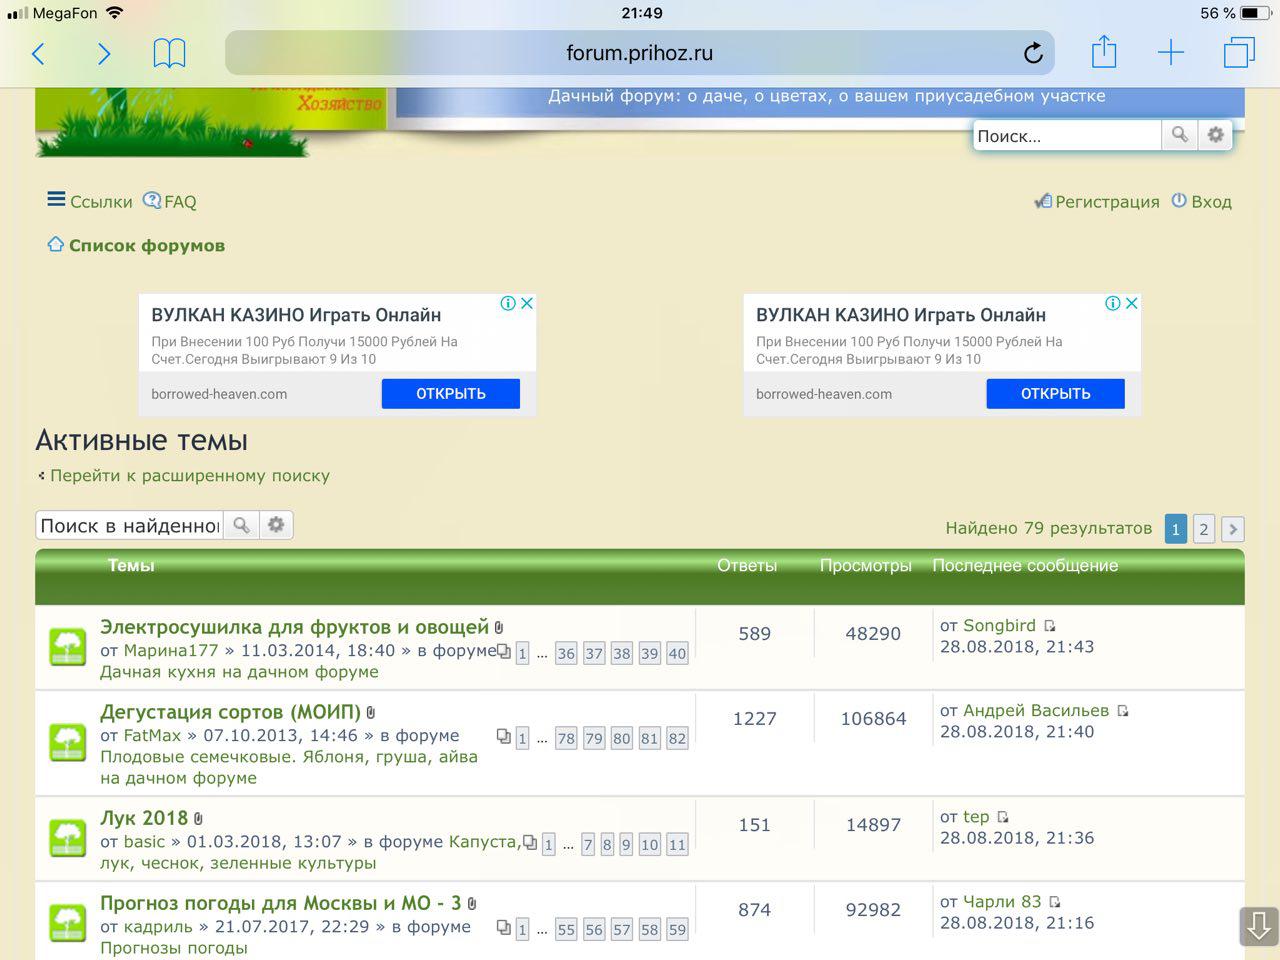Close the left Вулкан Казино ad
The image size is (1280, 960).
tap(527, 303)
